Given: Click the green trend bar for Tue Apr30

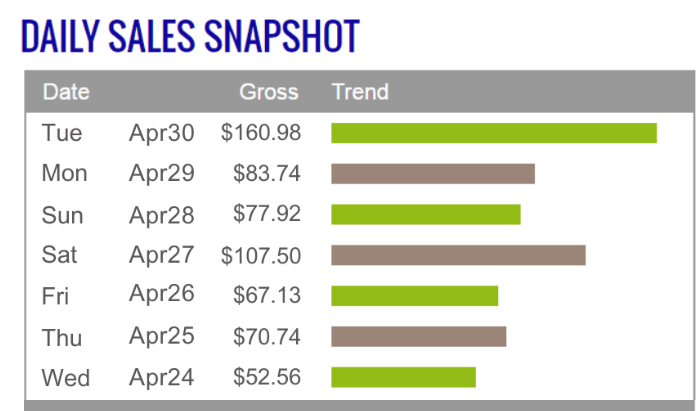Looking at the screenshot, I should (x=493, y=133).
